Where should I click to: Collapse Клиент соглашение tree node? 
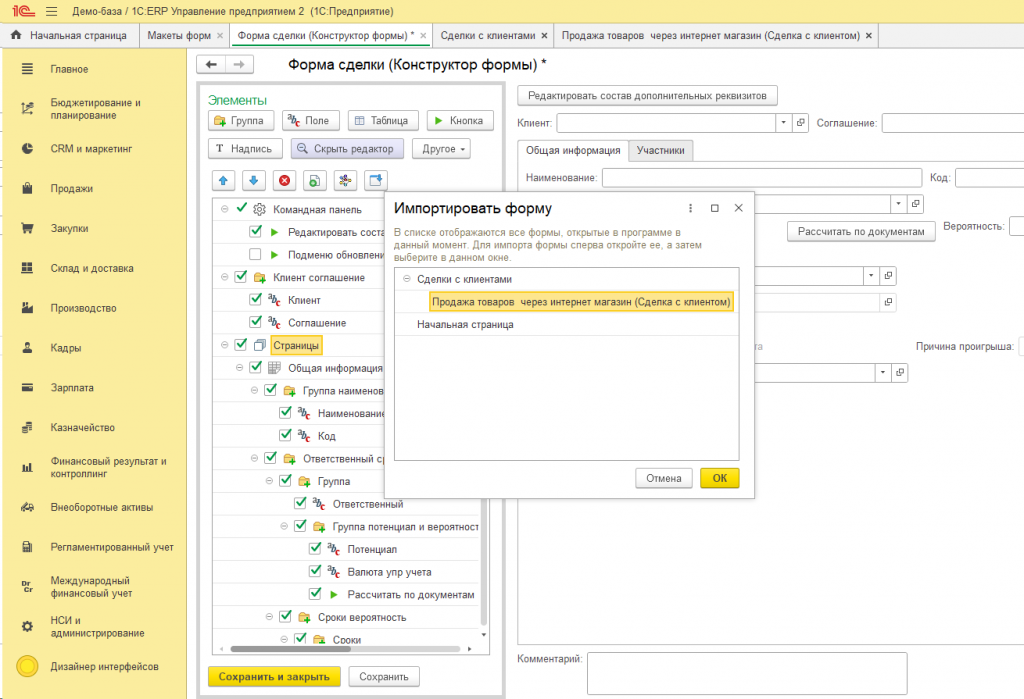tap(225, 277)
